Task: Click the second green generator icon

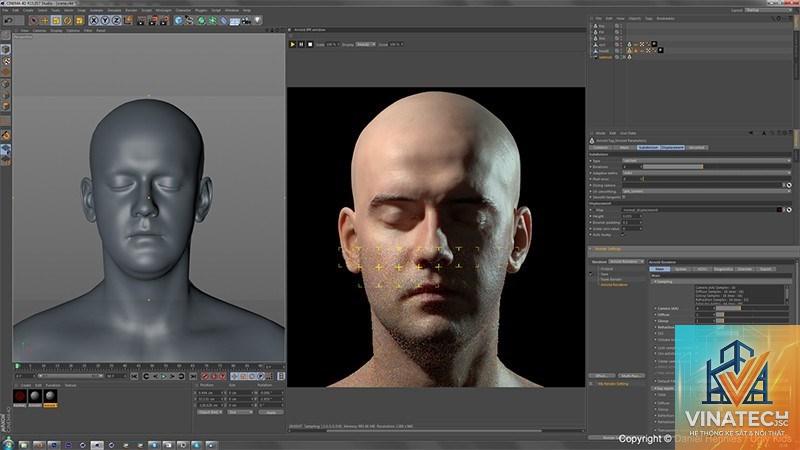Action: (x=212, y=20)
